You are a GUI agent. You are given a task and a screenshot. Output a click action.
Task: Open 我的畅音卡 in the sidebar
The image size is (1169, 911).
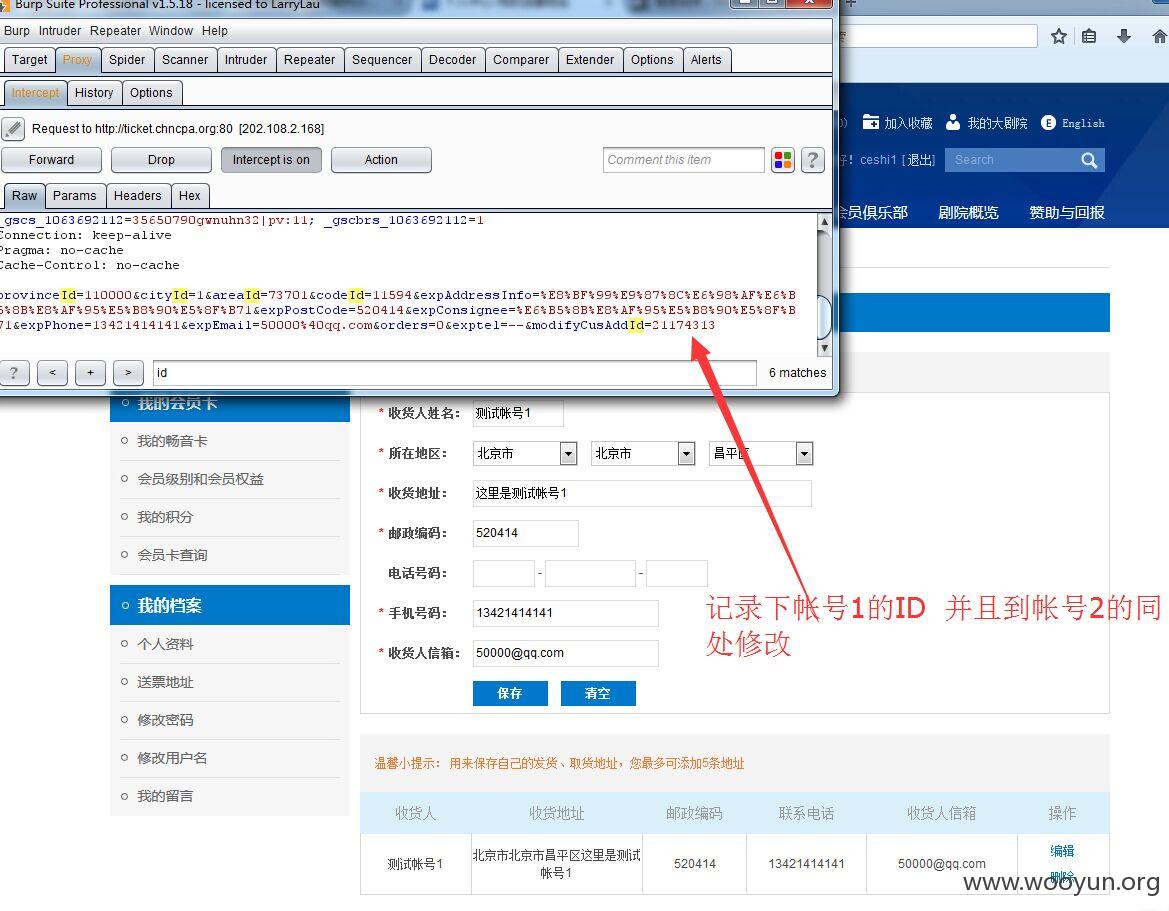172,441
